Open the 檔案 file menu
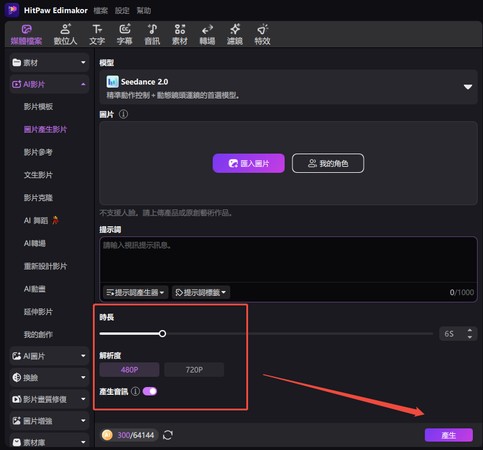 click(101, 11)
